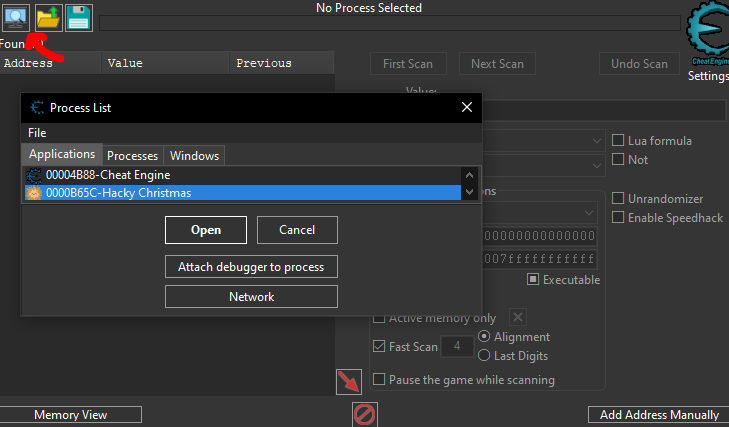The image size is (729, 427).
Task: Click the Cheat Engine row icon in list
Action: click(33, 175)
